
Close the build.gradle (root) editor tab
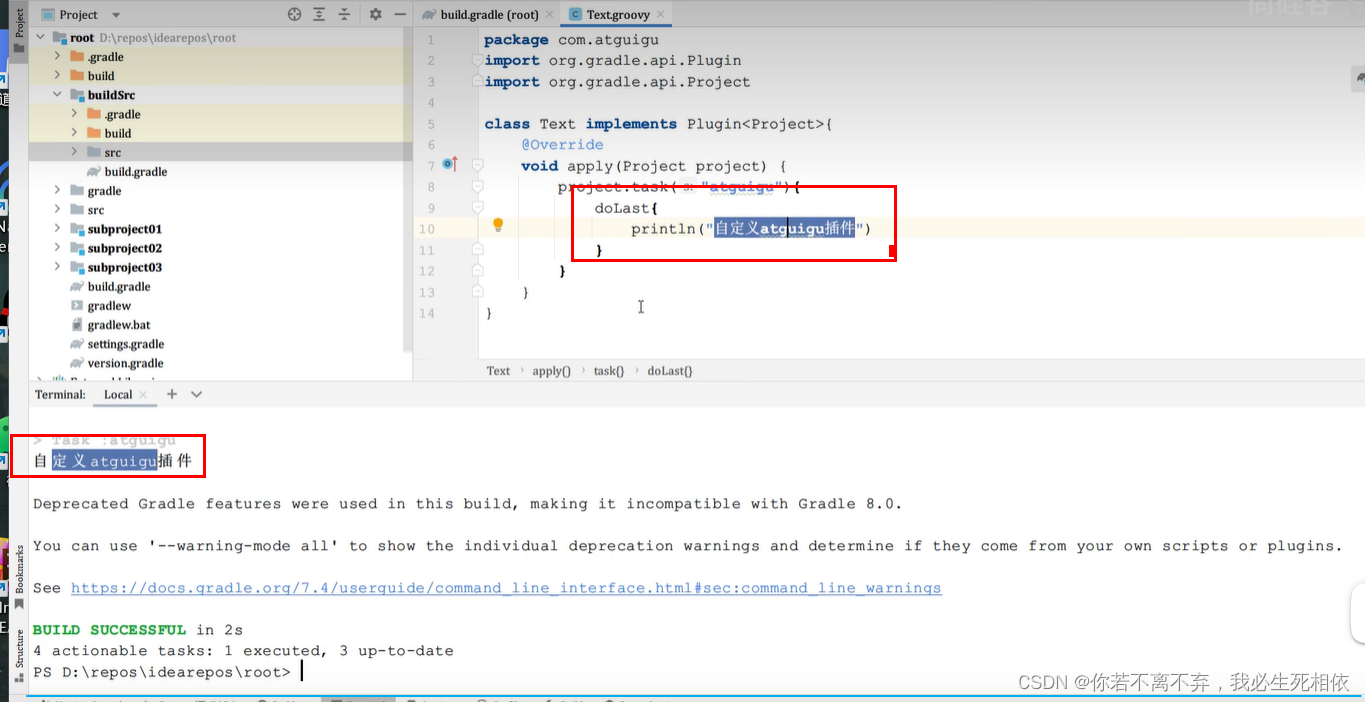click(549, 15)
